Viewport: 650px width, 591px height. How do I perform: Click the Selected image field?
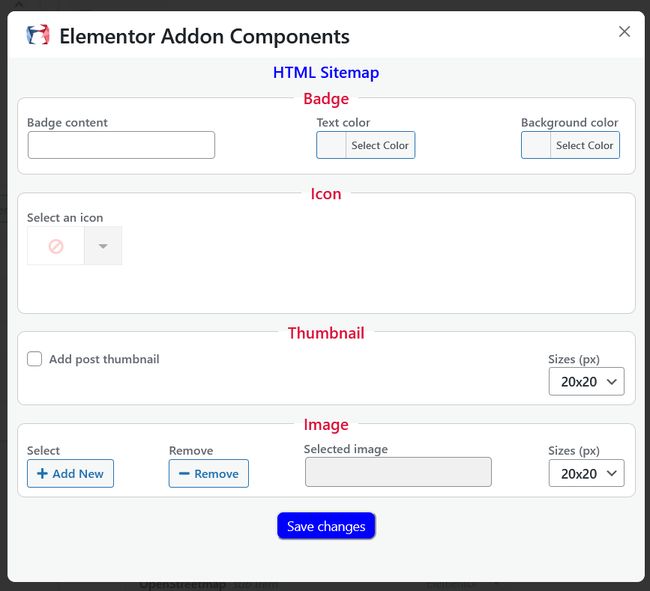398,472
